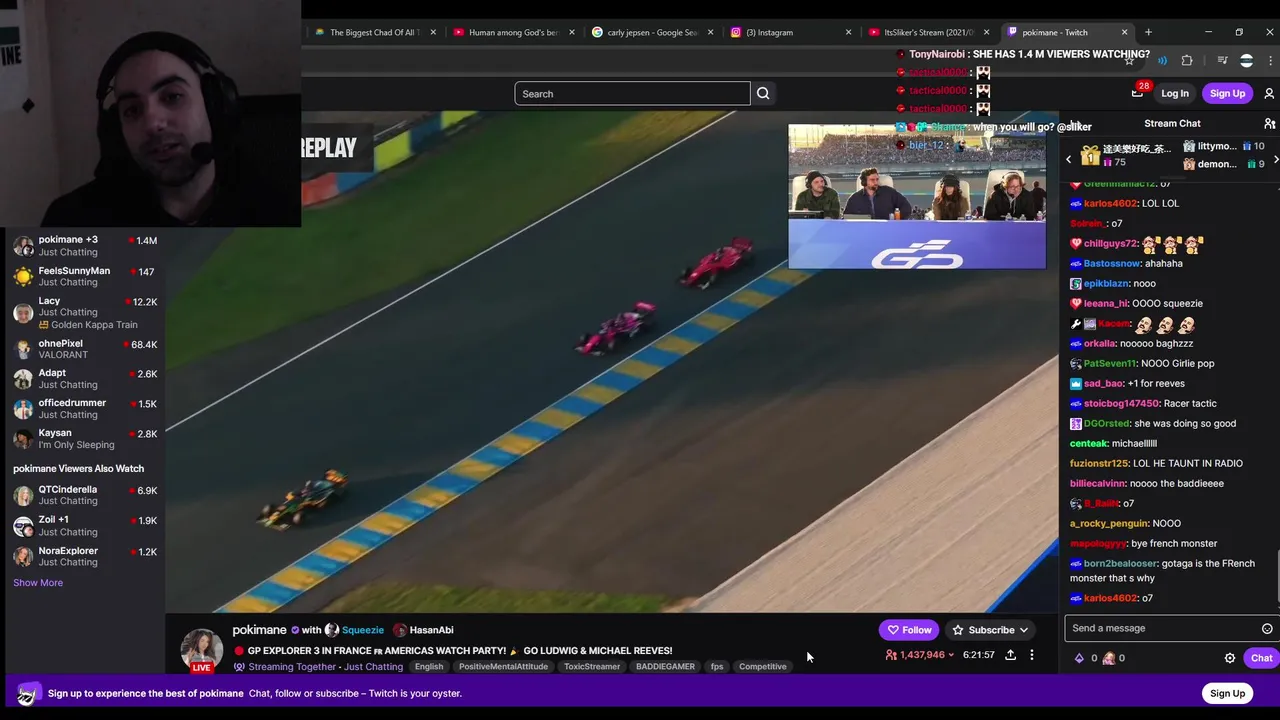Switch to Human among God's YouTube tab
The height and width of the screenshot is (720, 1280).
point(512,32)
